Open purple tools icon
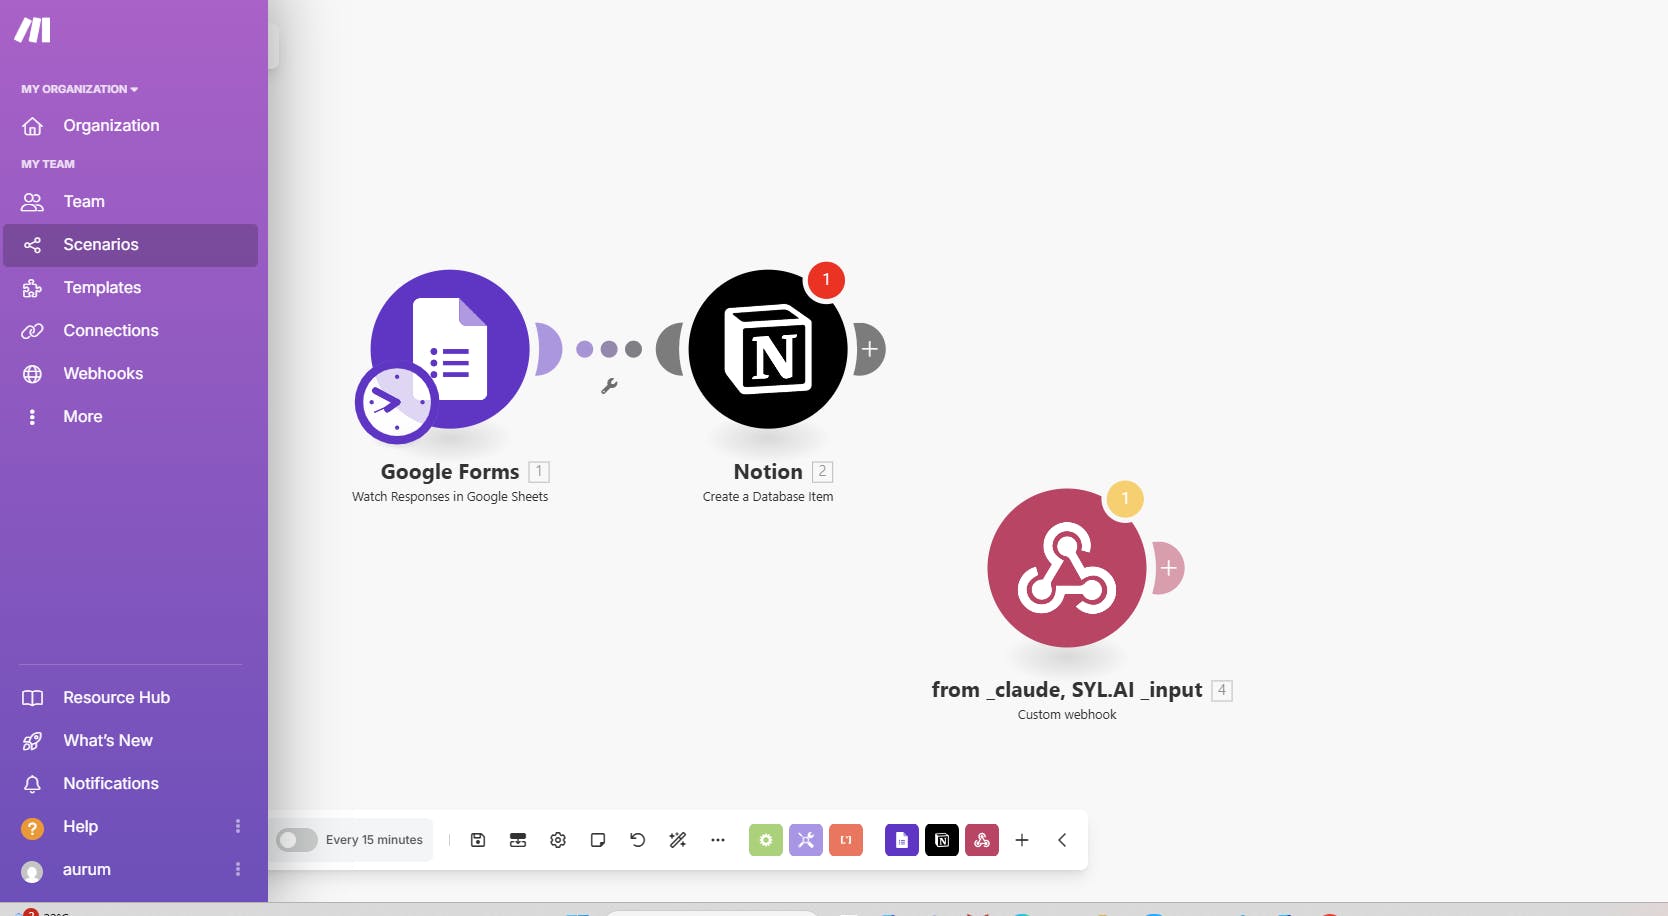The image size is (1668, 916). coord(806,840)
